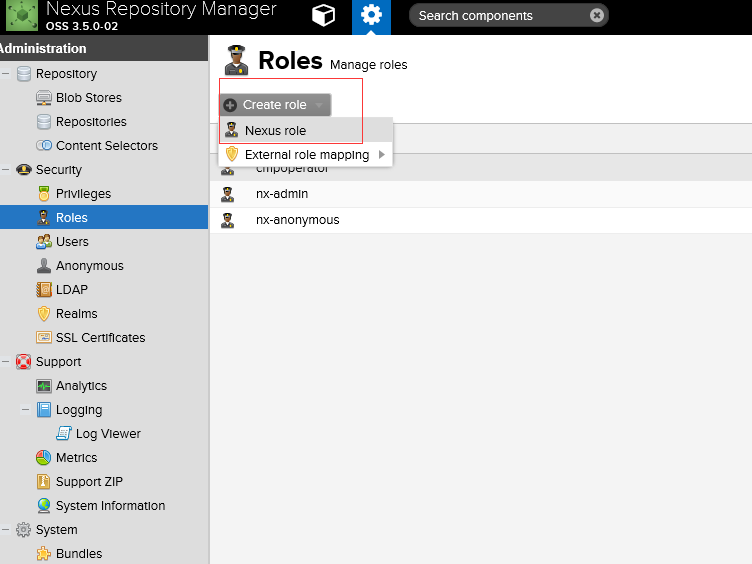
Task: Open Privileges page
Action: (83, 194)
